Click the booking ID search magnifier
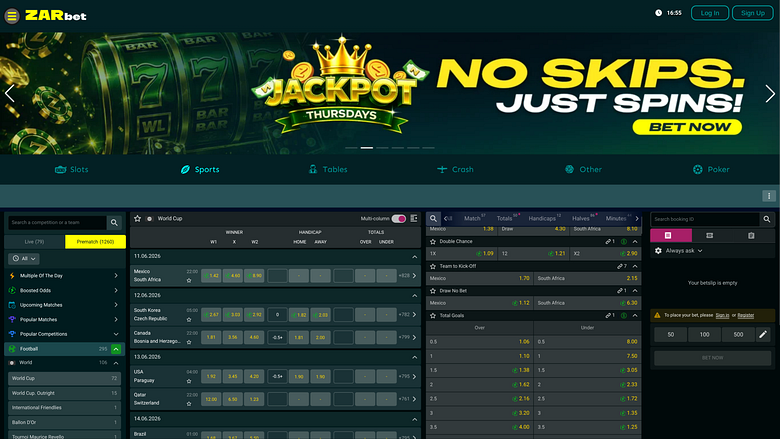The image size is (780, 439). [767, 219]
